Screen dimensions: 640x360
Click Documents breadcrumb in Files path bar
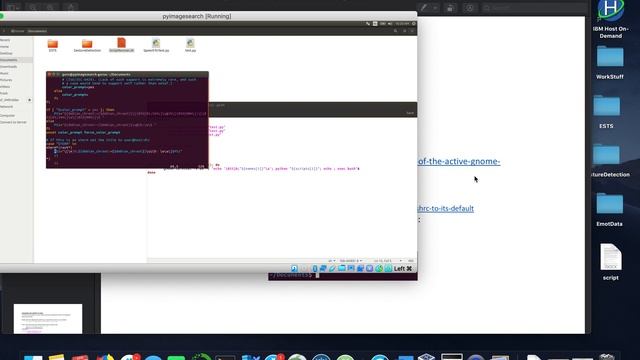click(x=37, y=31)
